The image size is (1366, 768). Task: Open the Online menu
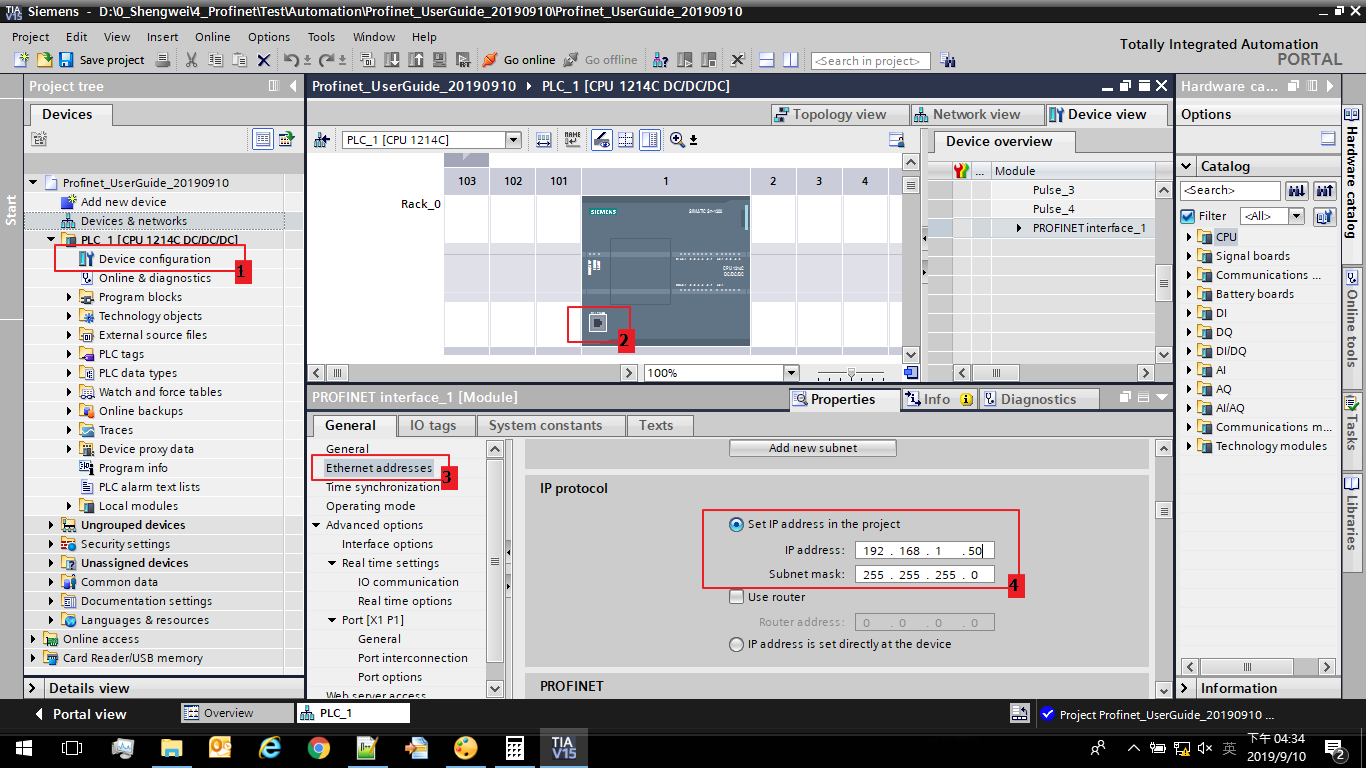(x=212, y=37)
